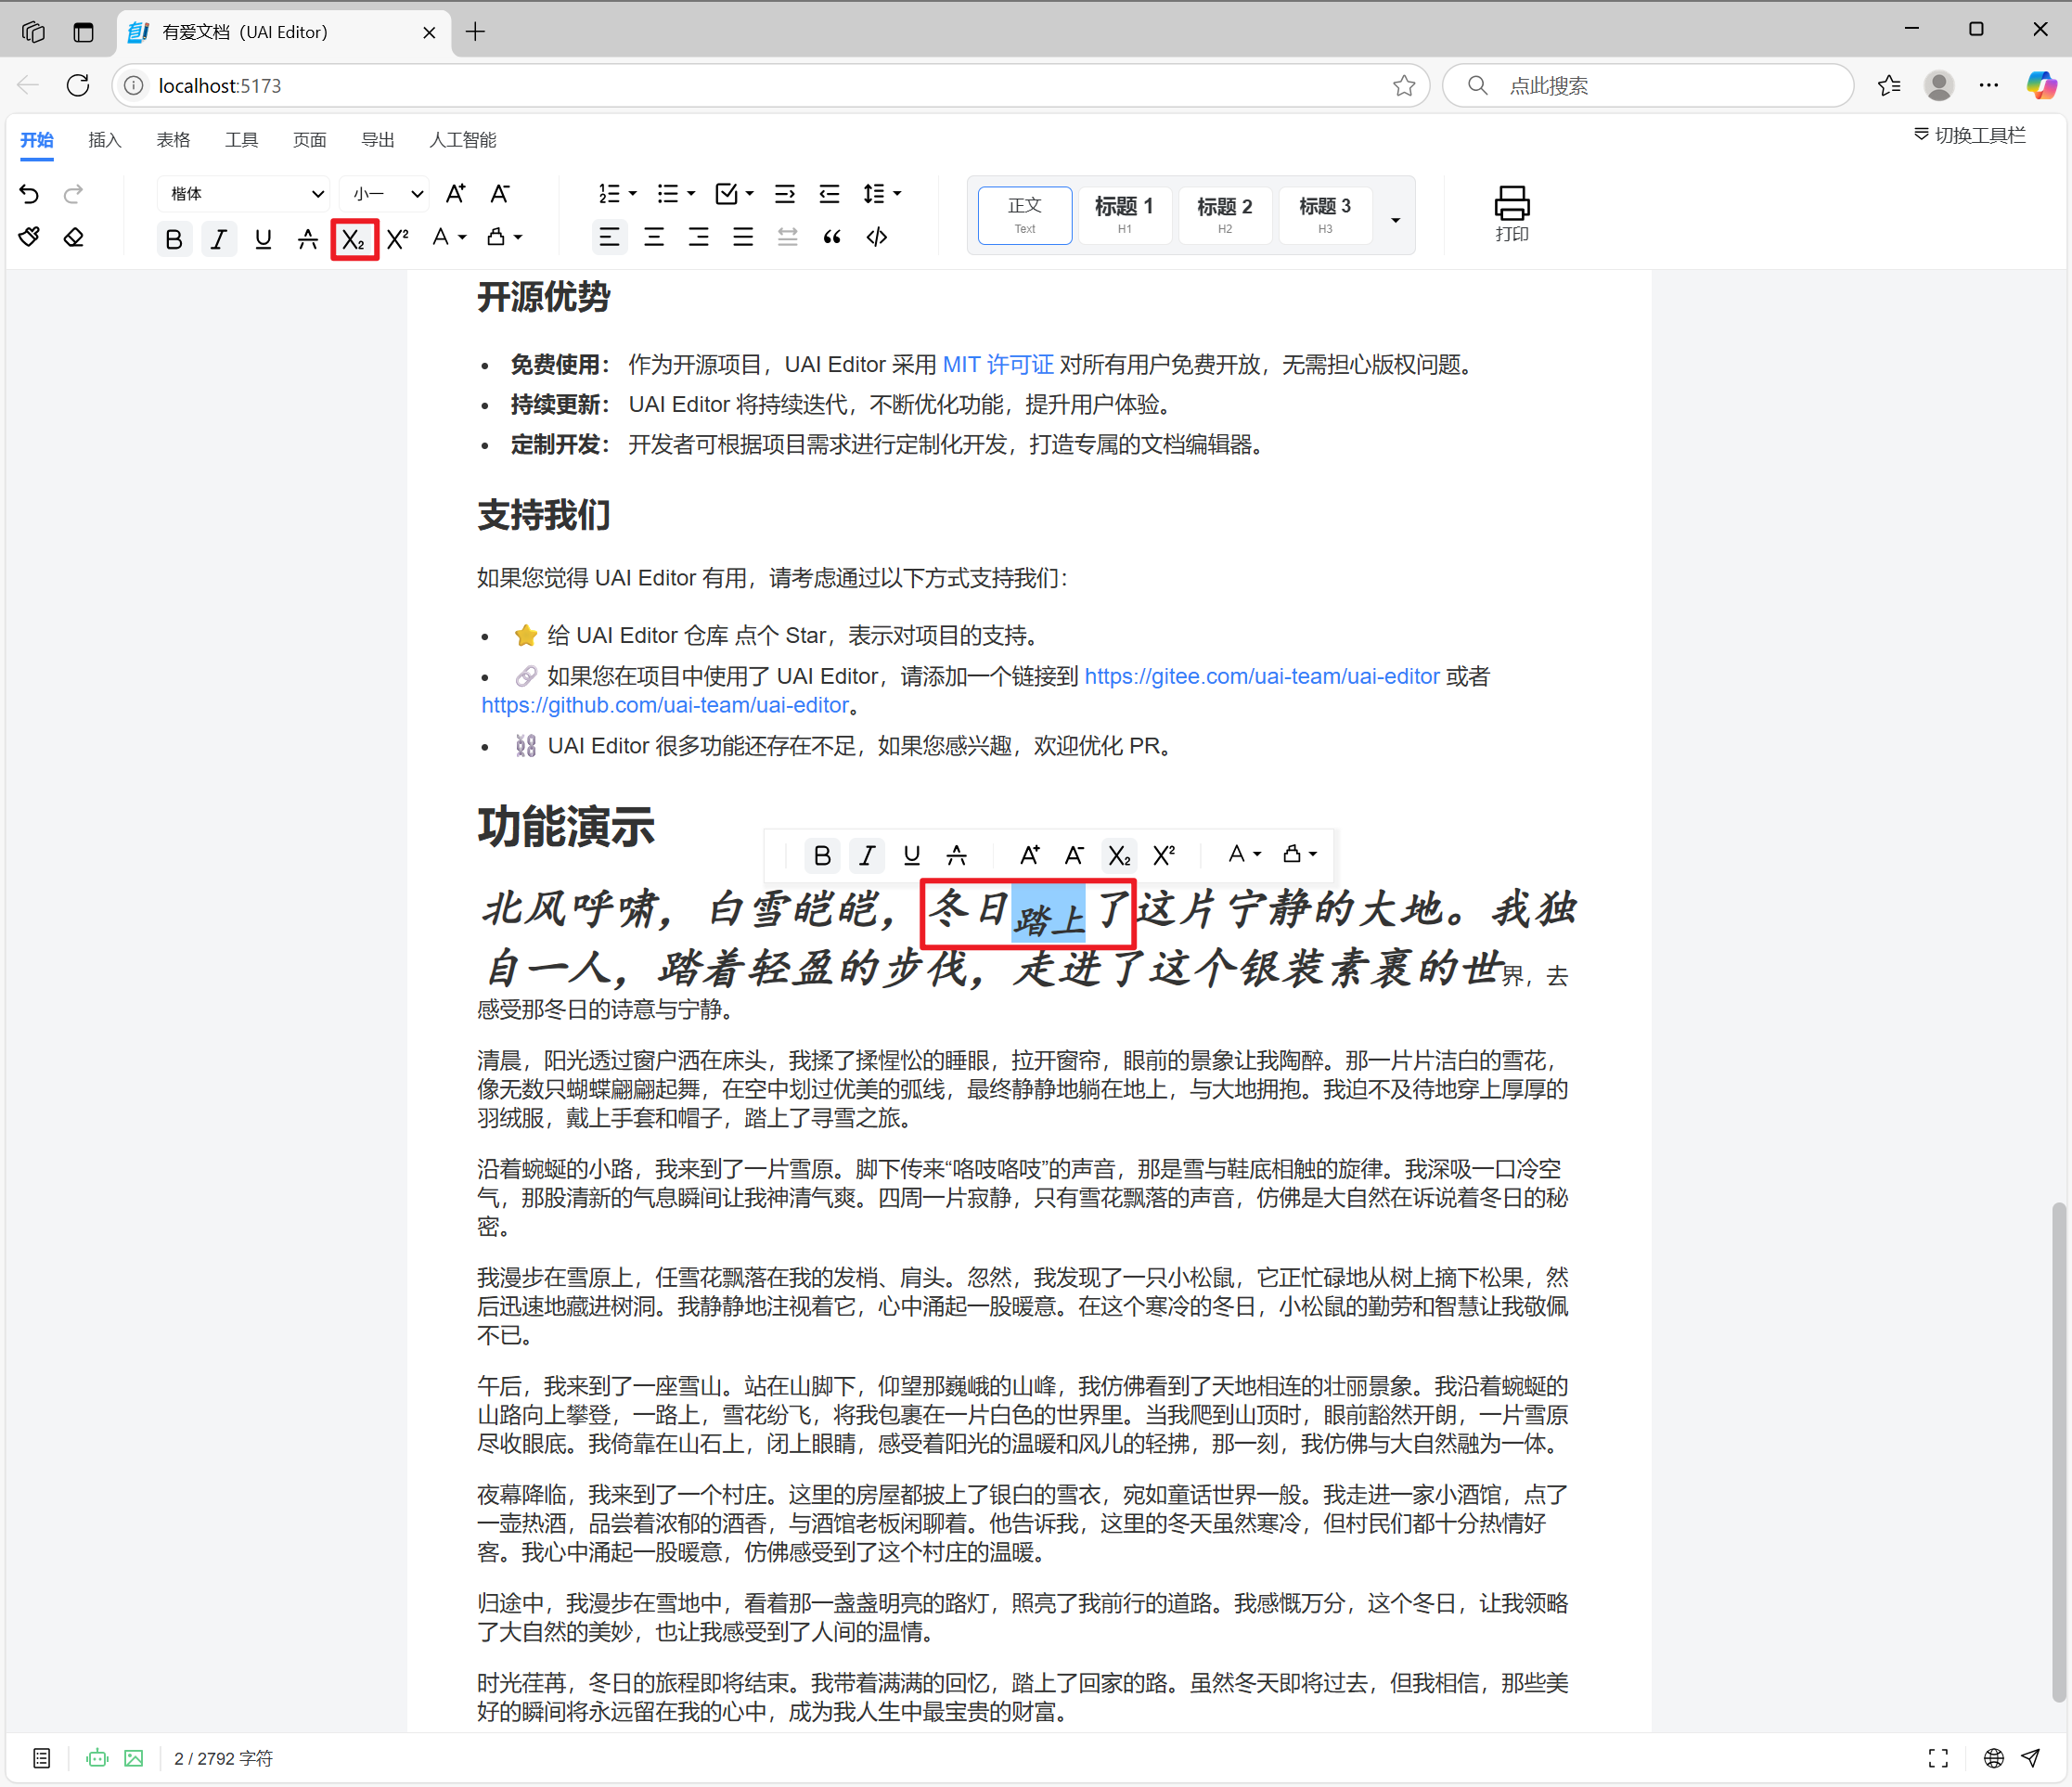2072x1787 pixels.
Task: Click the undo arrow icon
Action: tap(29, 193)
